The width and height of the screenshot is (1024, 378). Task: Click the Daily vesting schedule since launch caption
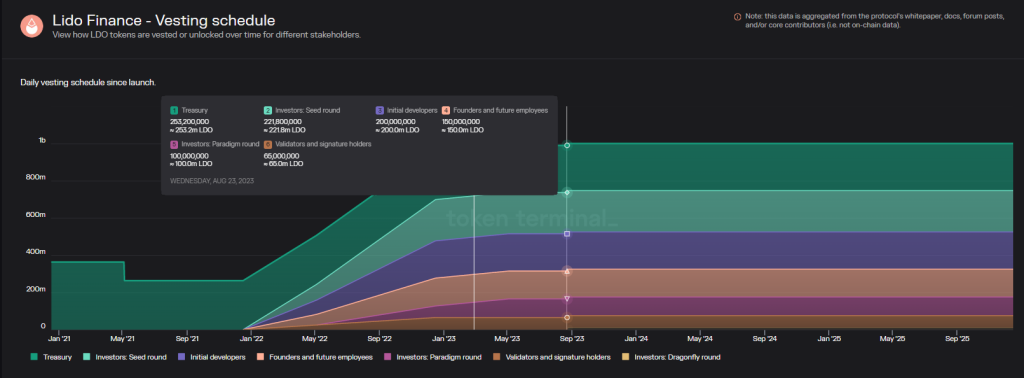point(88,83)
